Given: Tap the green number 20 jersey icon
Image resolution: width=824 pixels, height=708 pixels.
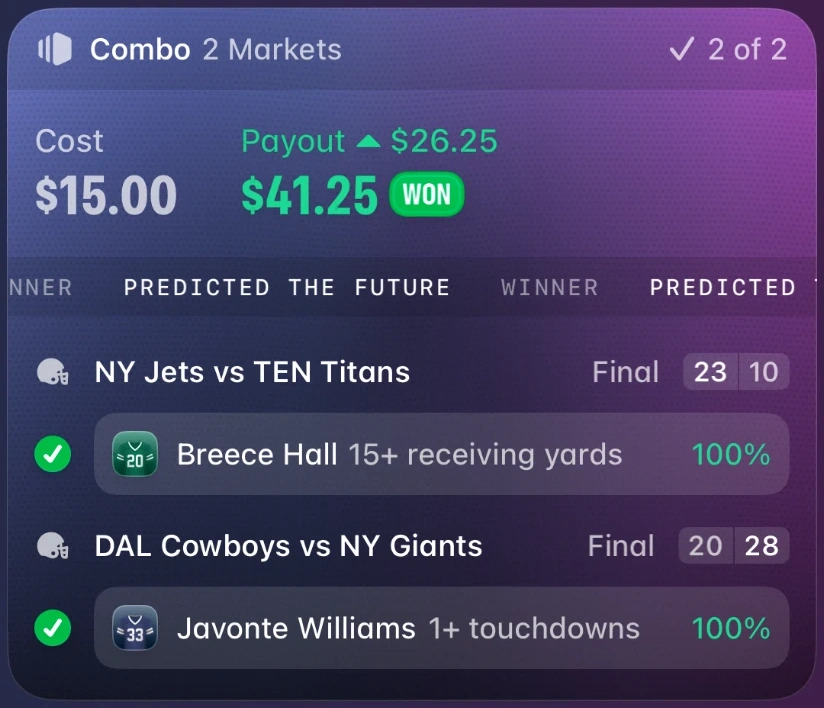Looking at the screenshot, I should pyautogui.click(x=135, y=454).
